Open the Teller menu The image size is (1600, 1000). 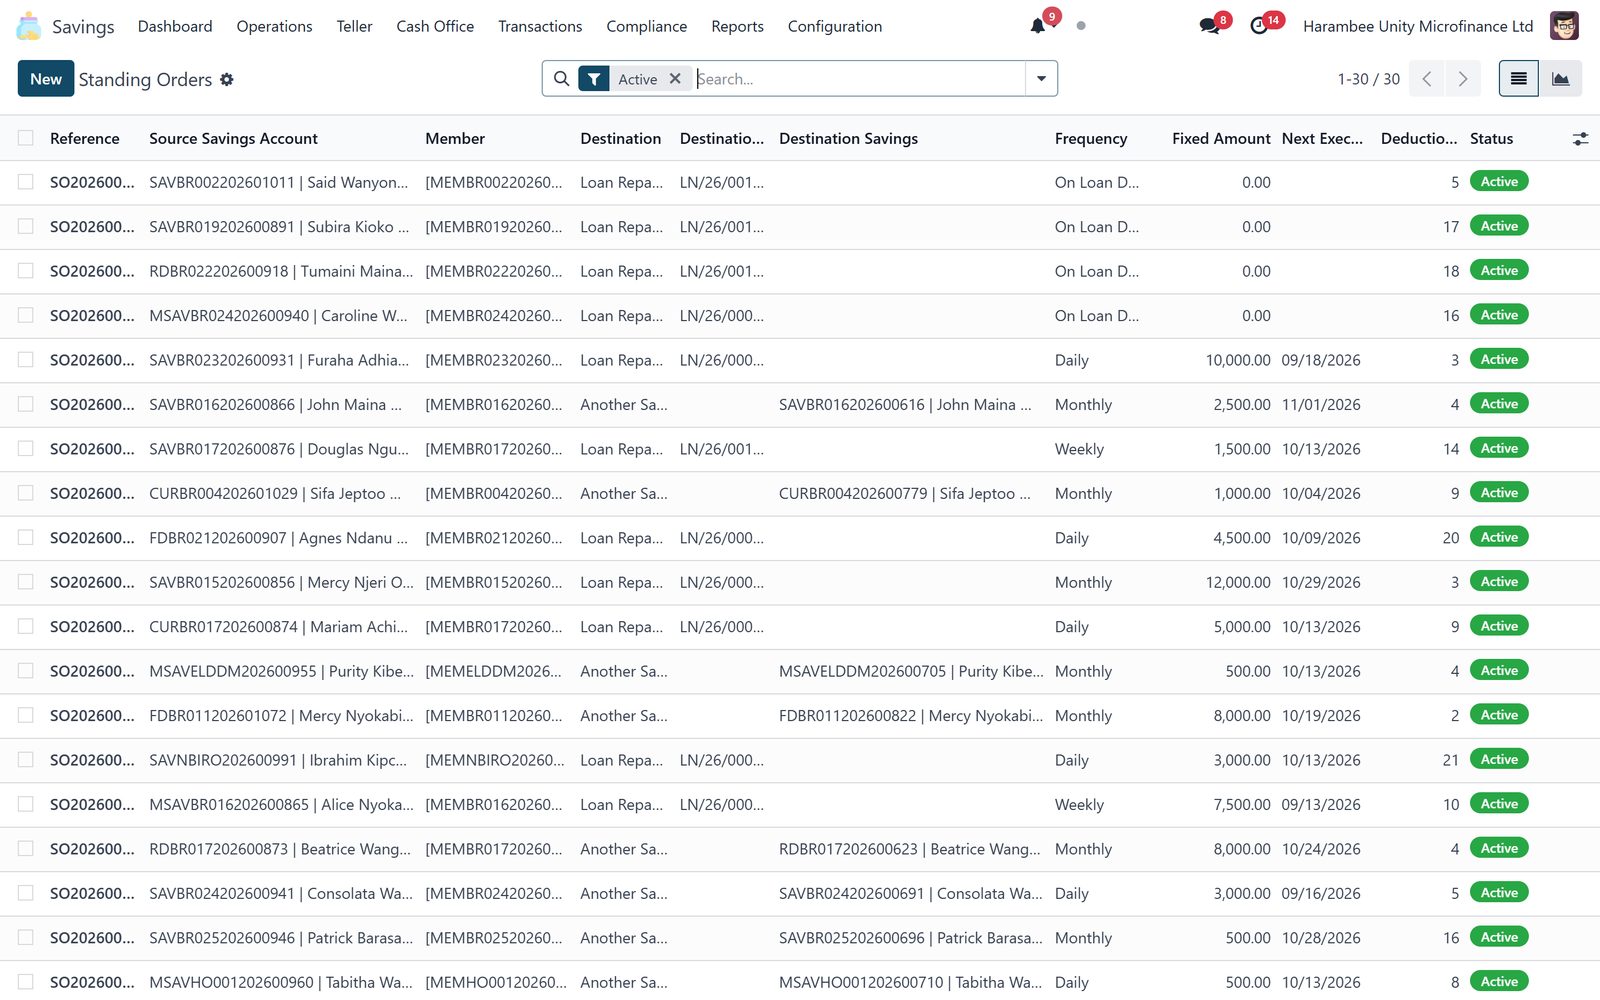point(354,26)
